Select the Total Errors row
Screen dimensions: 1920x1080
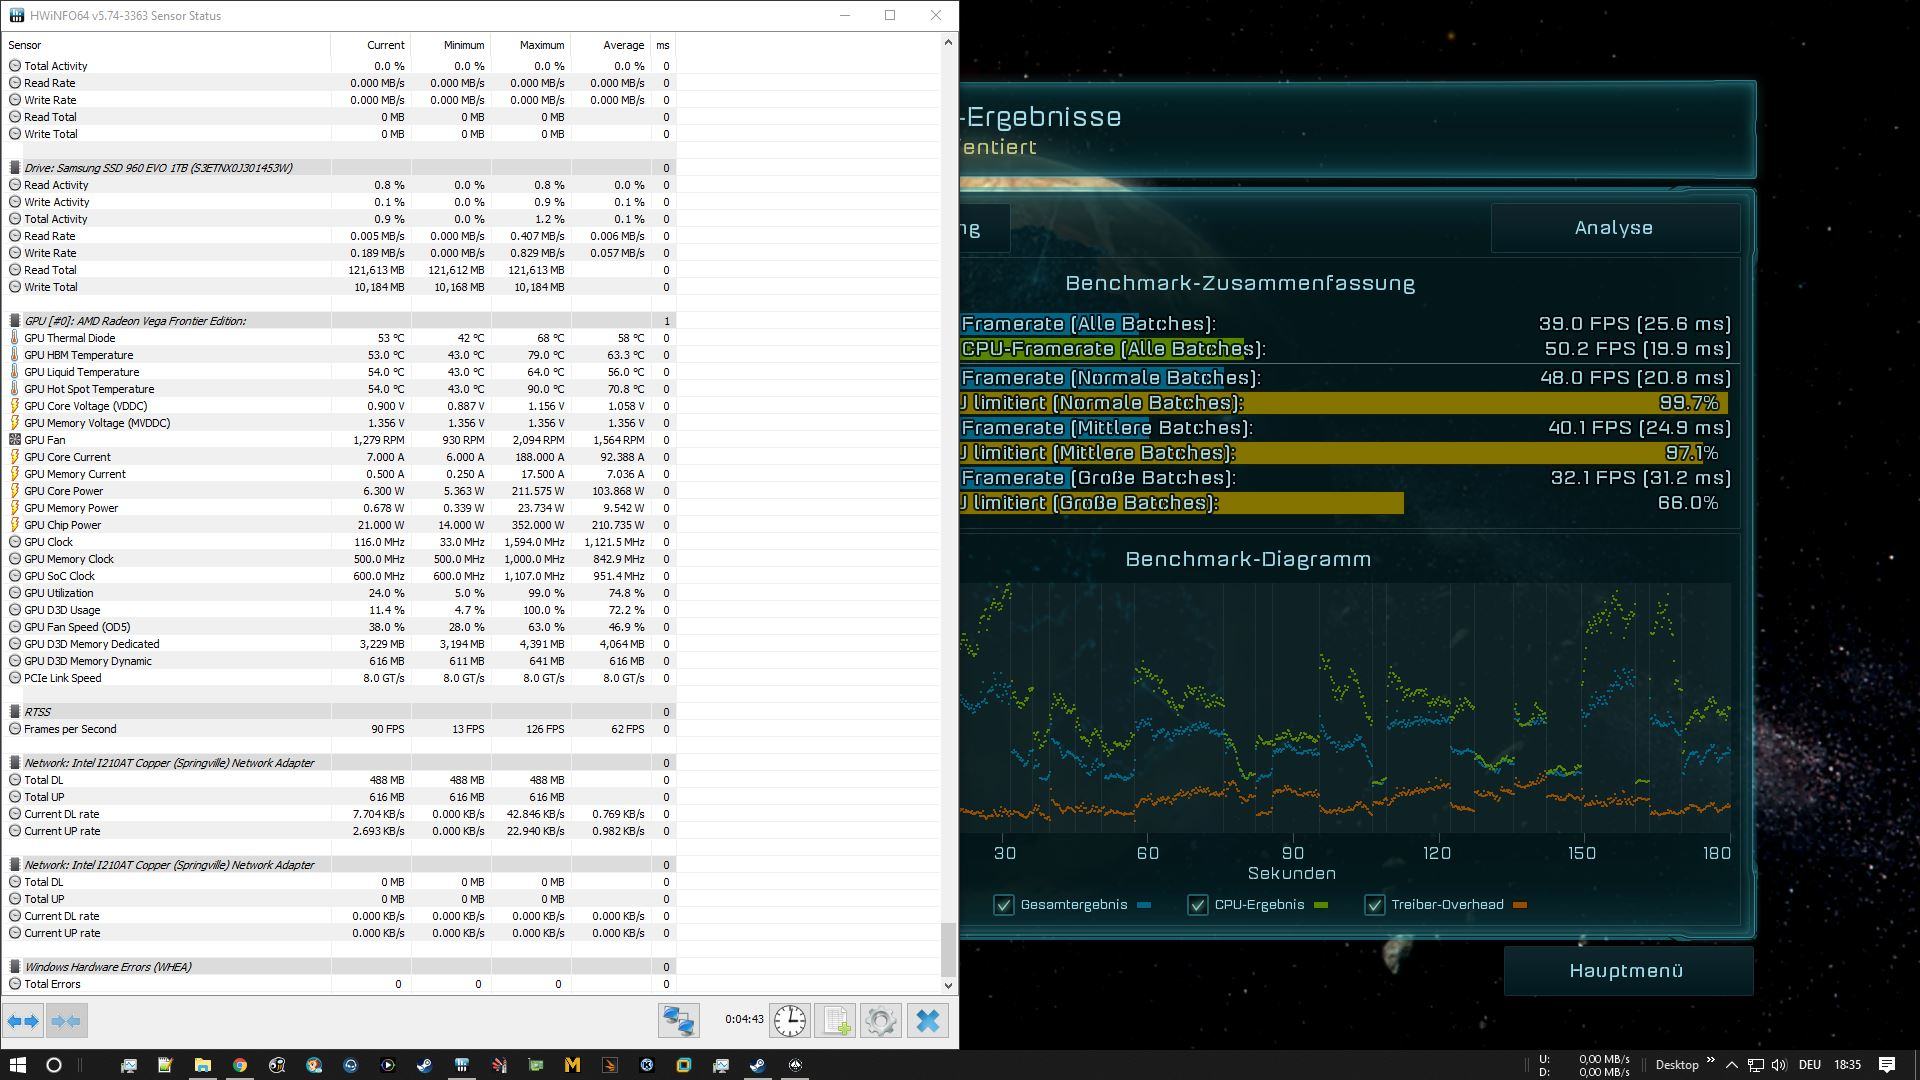point(340,984)
